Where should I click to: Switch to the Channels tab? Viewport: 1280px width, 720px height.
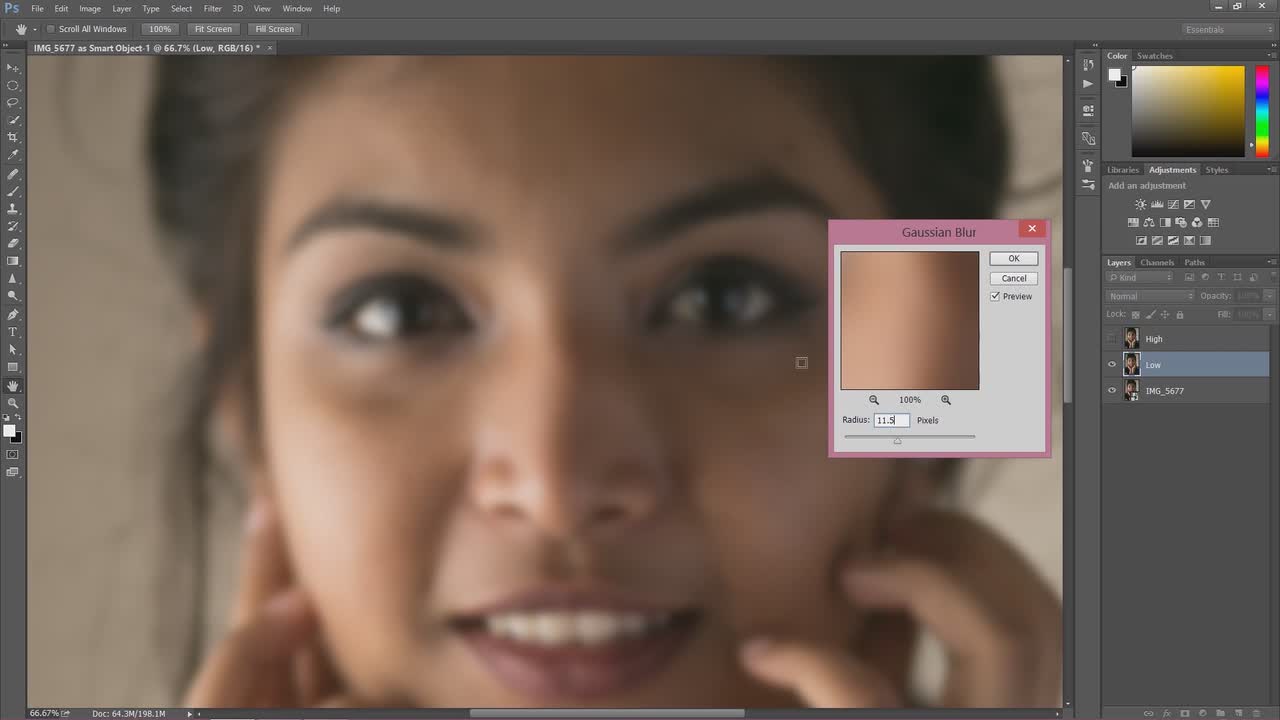click(1157, 262)
